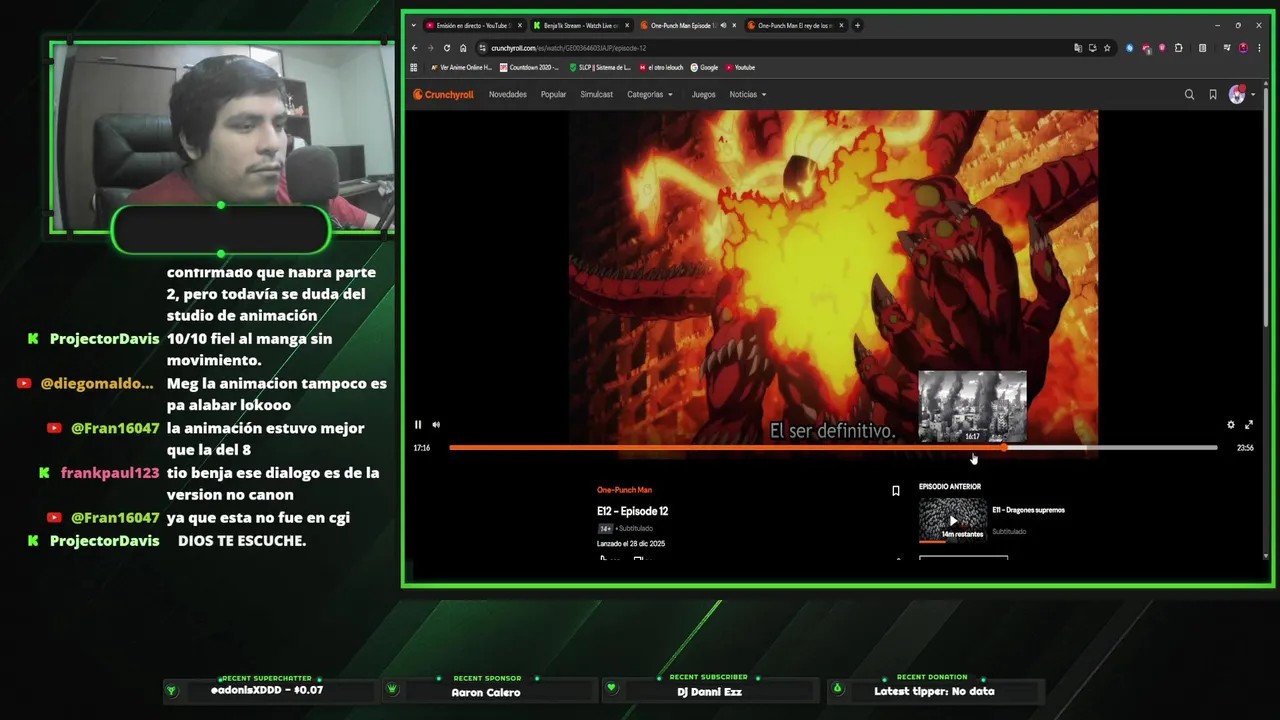Close the One-Punch Man Episode tab
The width and height of the screenshot is (1280, 720).
point(734,25)
